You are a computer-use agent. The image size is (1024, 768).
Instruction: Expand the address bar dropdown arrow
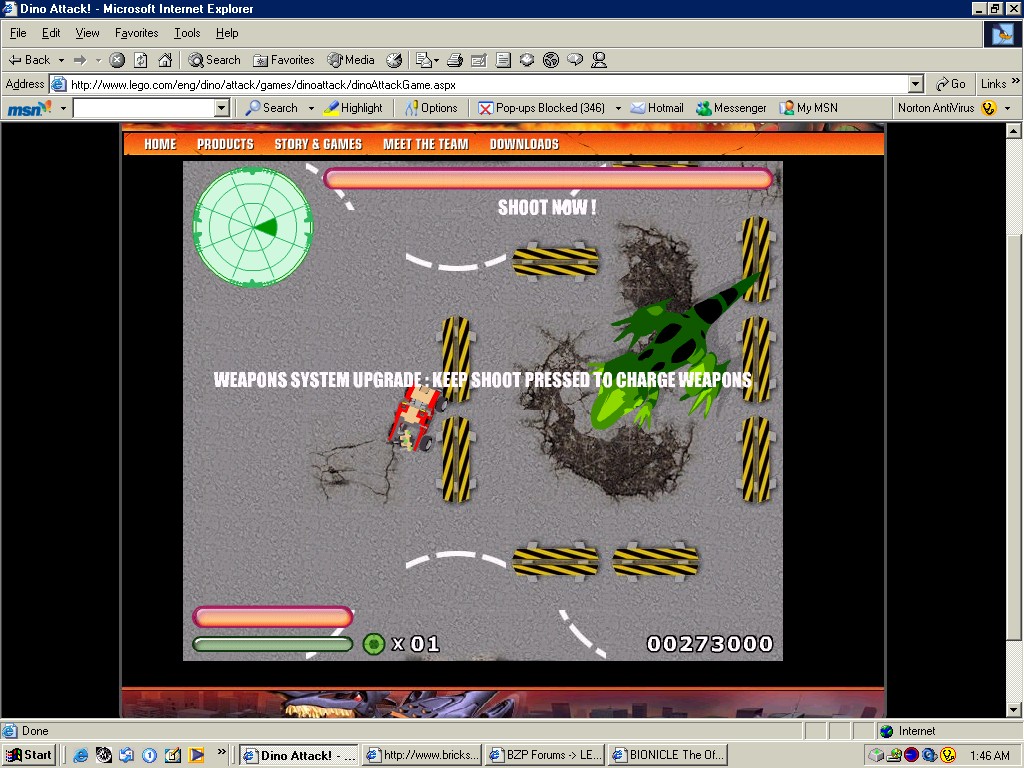click(x=916, y=84)
